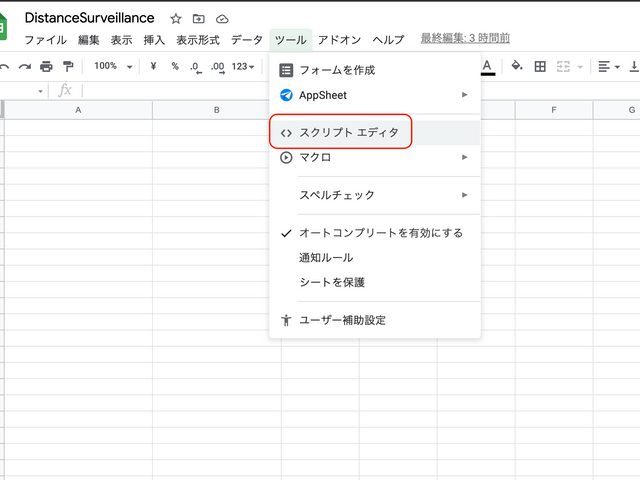Format as currency with yen icon
640x480 pixels.
point(153,67)
